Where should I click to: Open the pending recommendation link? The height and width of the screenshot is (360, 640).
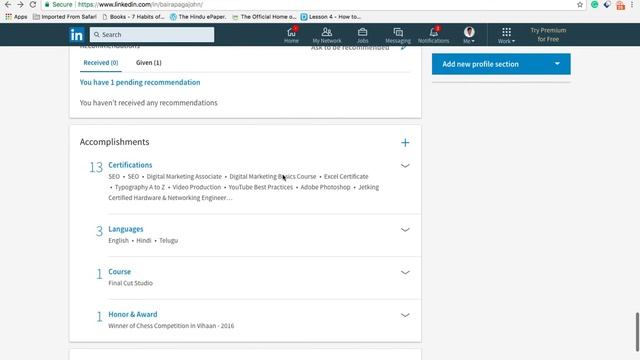pos(140,82)
